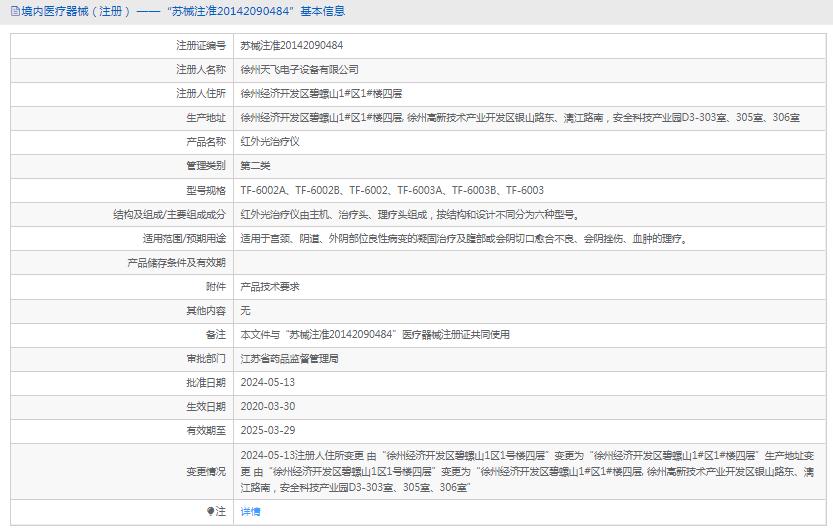This screenshot has height=532, width=833.
Task: Click the 结构及组成/主要组成成分 label
Action: [x=169, y=215]
